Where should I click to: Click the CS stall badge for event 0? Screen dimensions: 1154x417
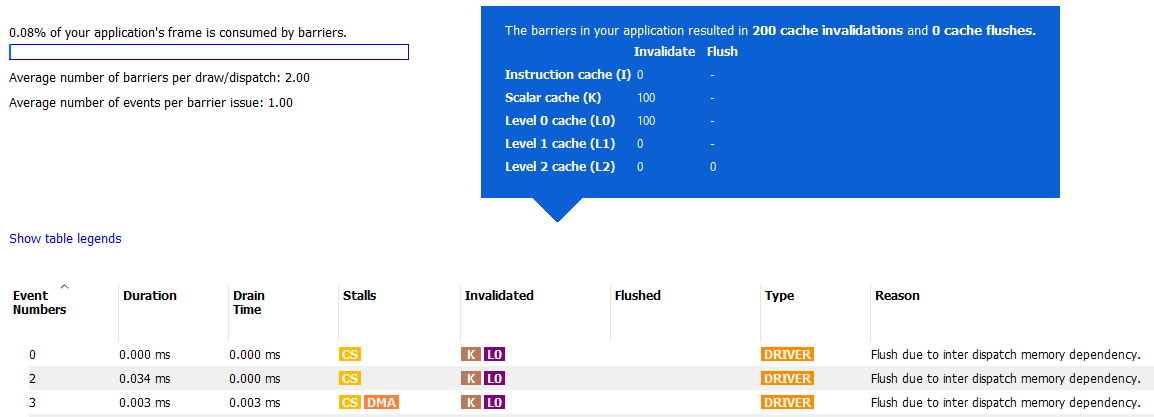[349, 354]
